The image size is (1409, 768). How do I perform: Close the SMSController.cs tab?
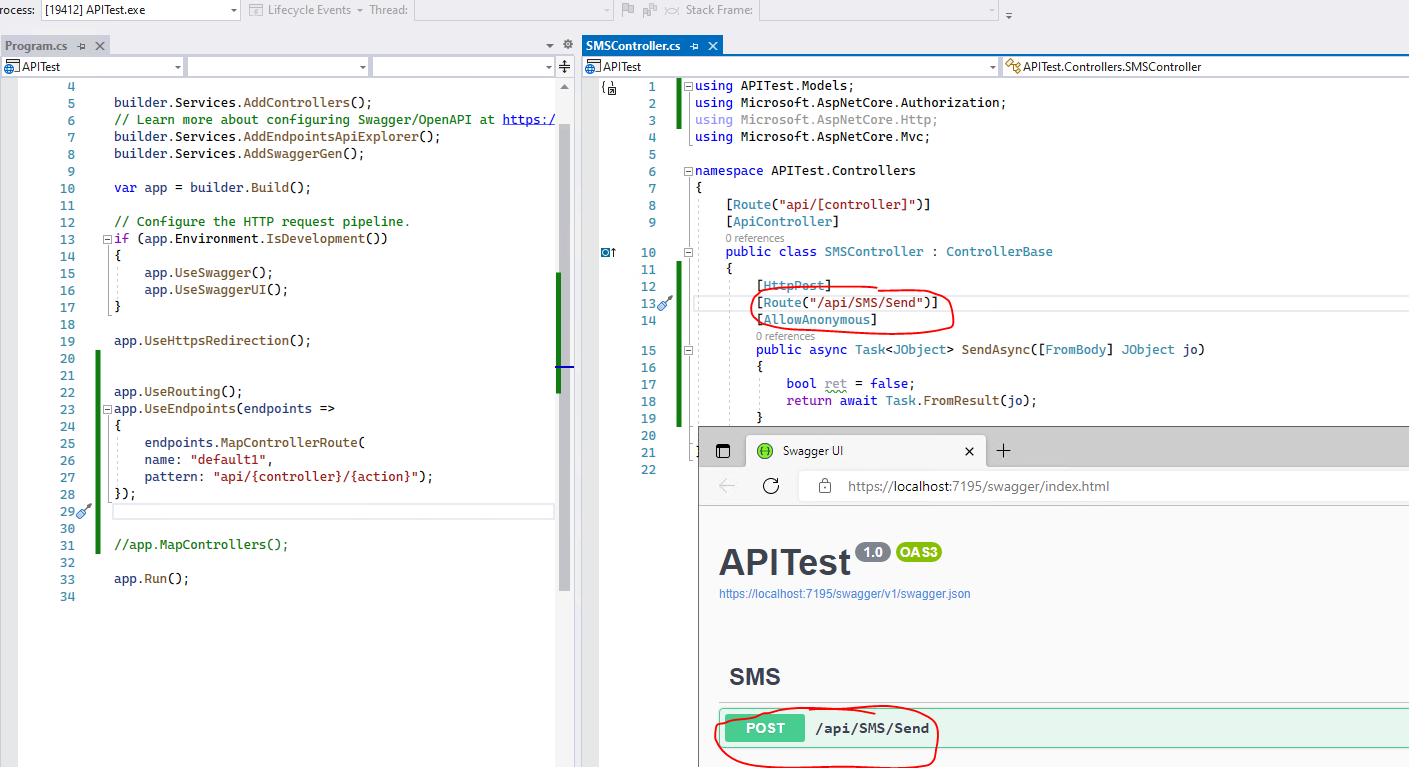point(713,46)
